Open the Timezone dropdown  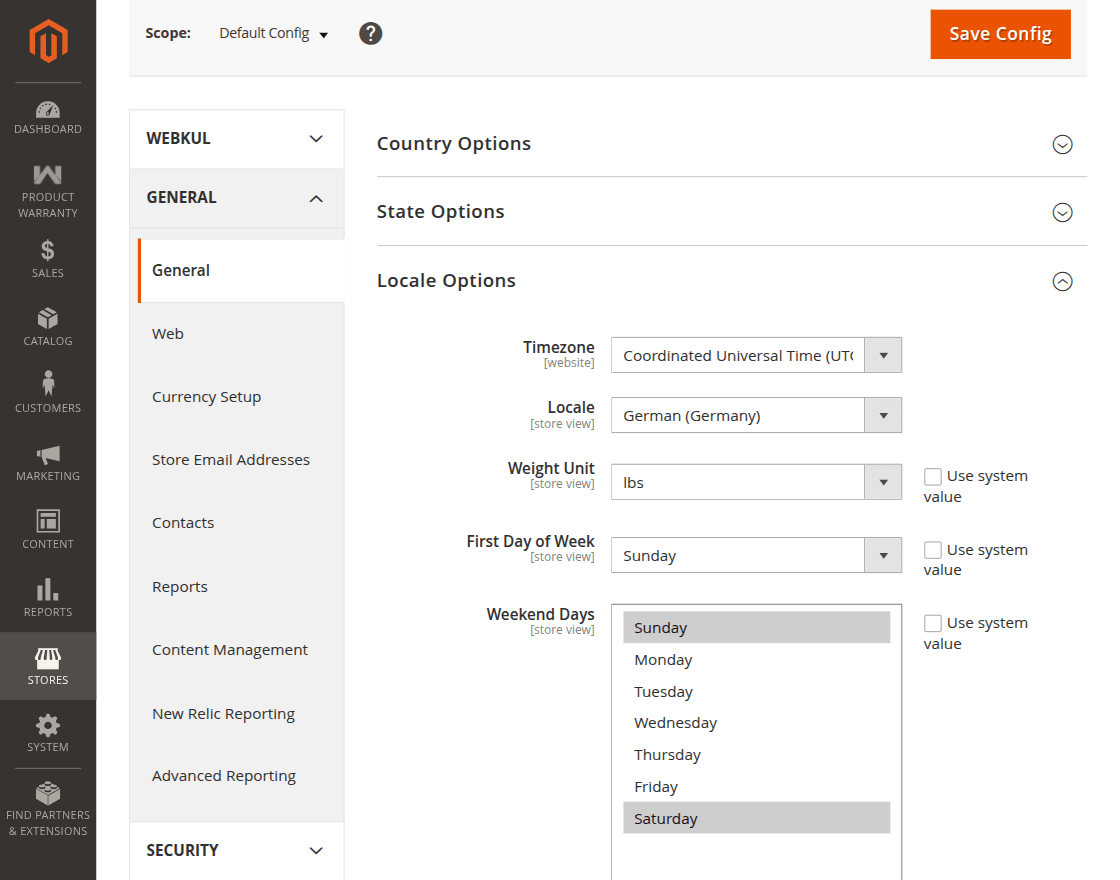[x=756, y=355]
